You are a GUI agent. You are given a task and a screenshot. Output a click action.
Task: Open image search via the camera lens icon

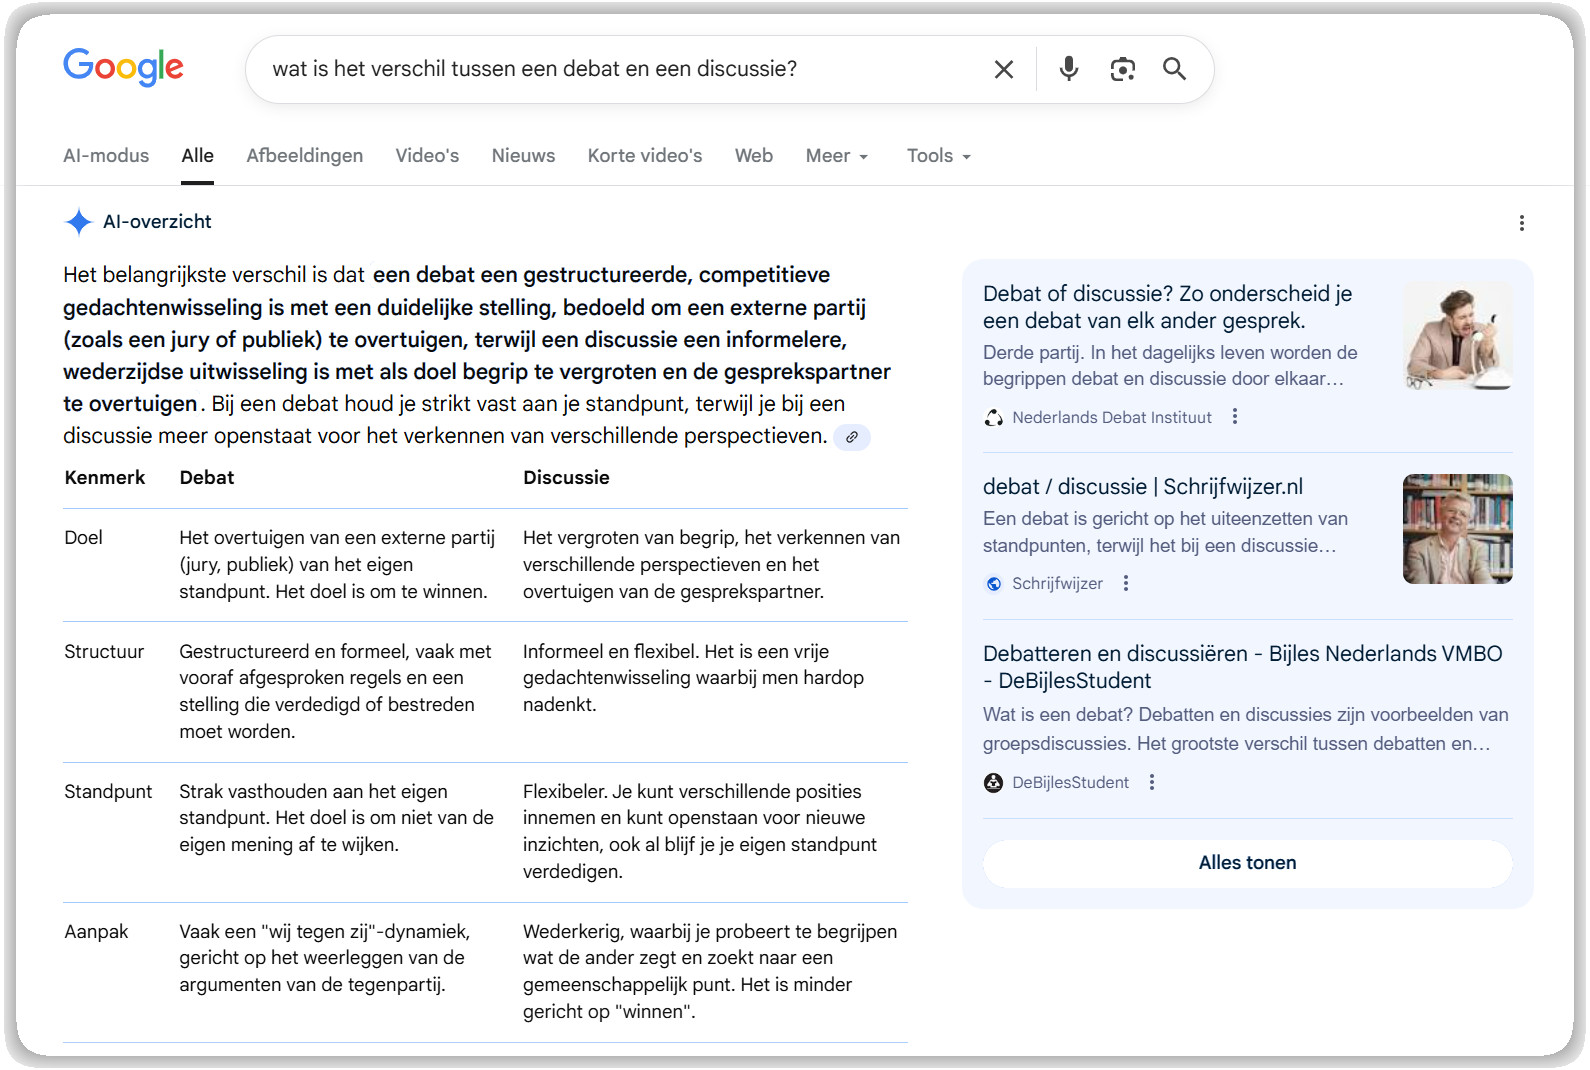point(1122,69)
